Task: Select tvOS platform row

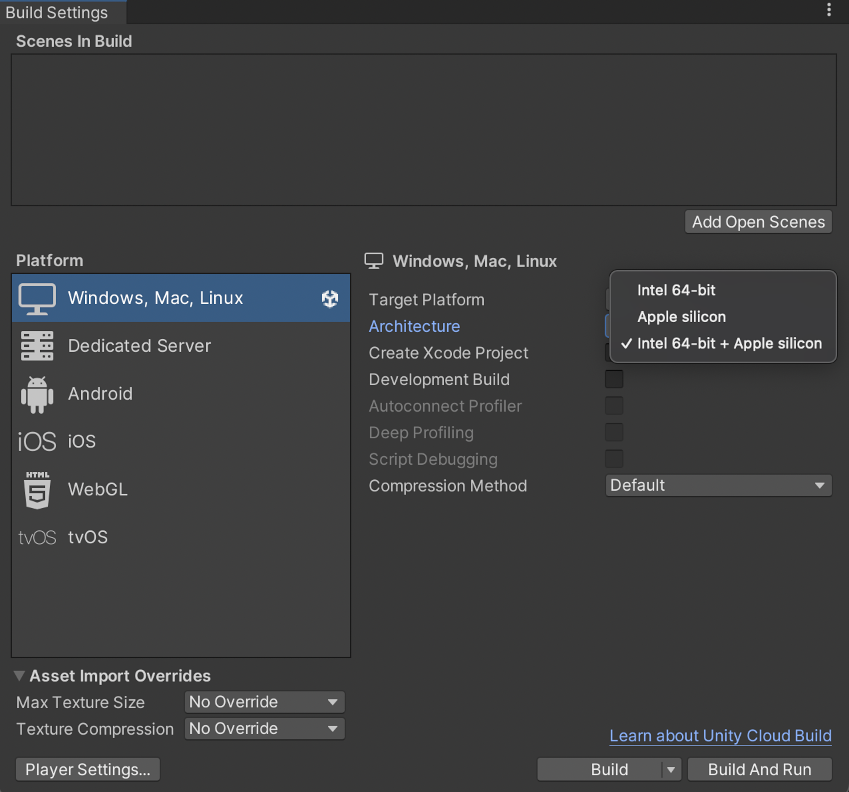Action: (181, 537)
